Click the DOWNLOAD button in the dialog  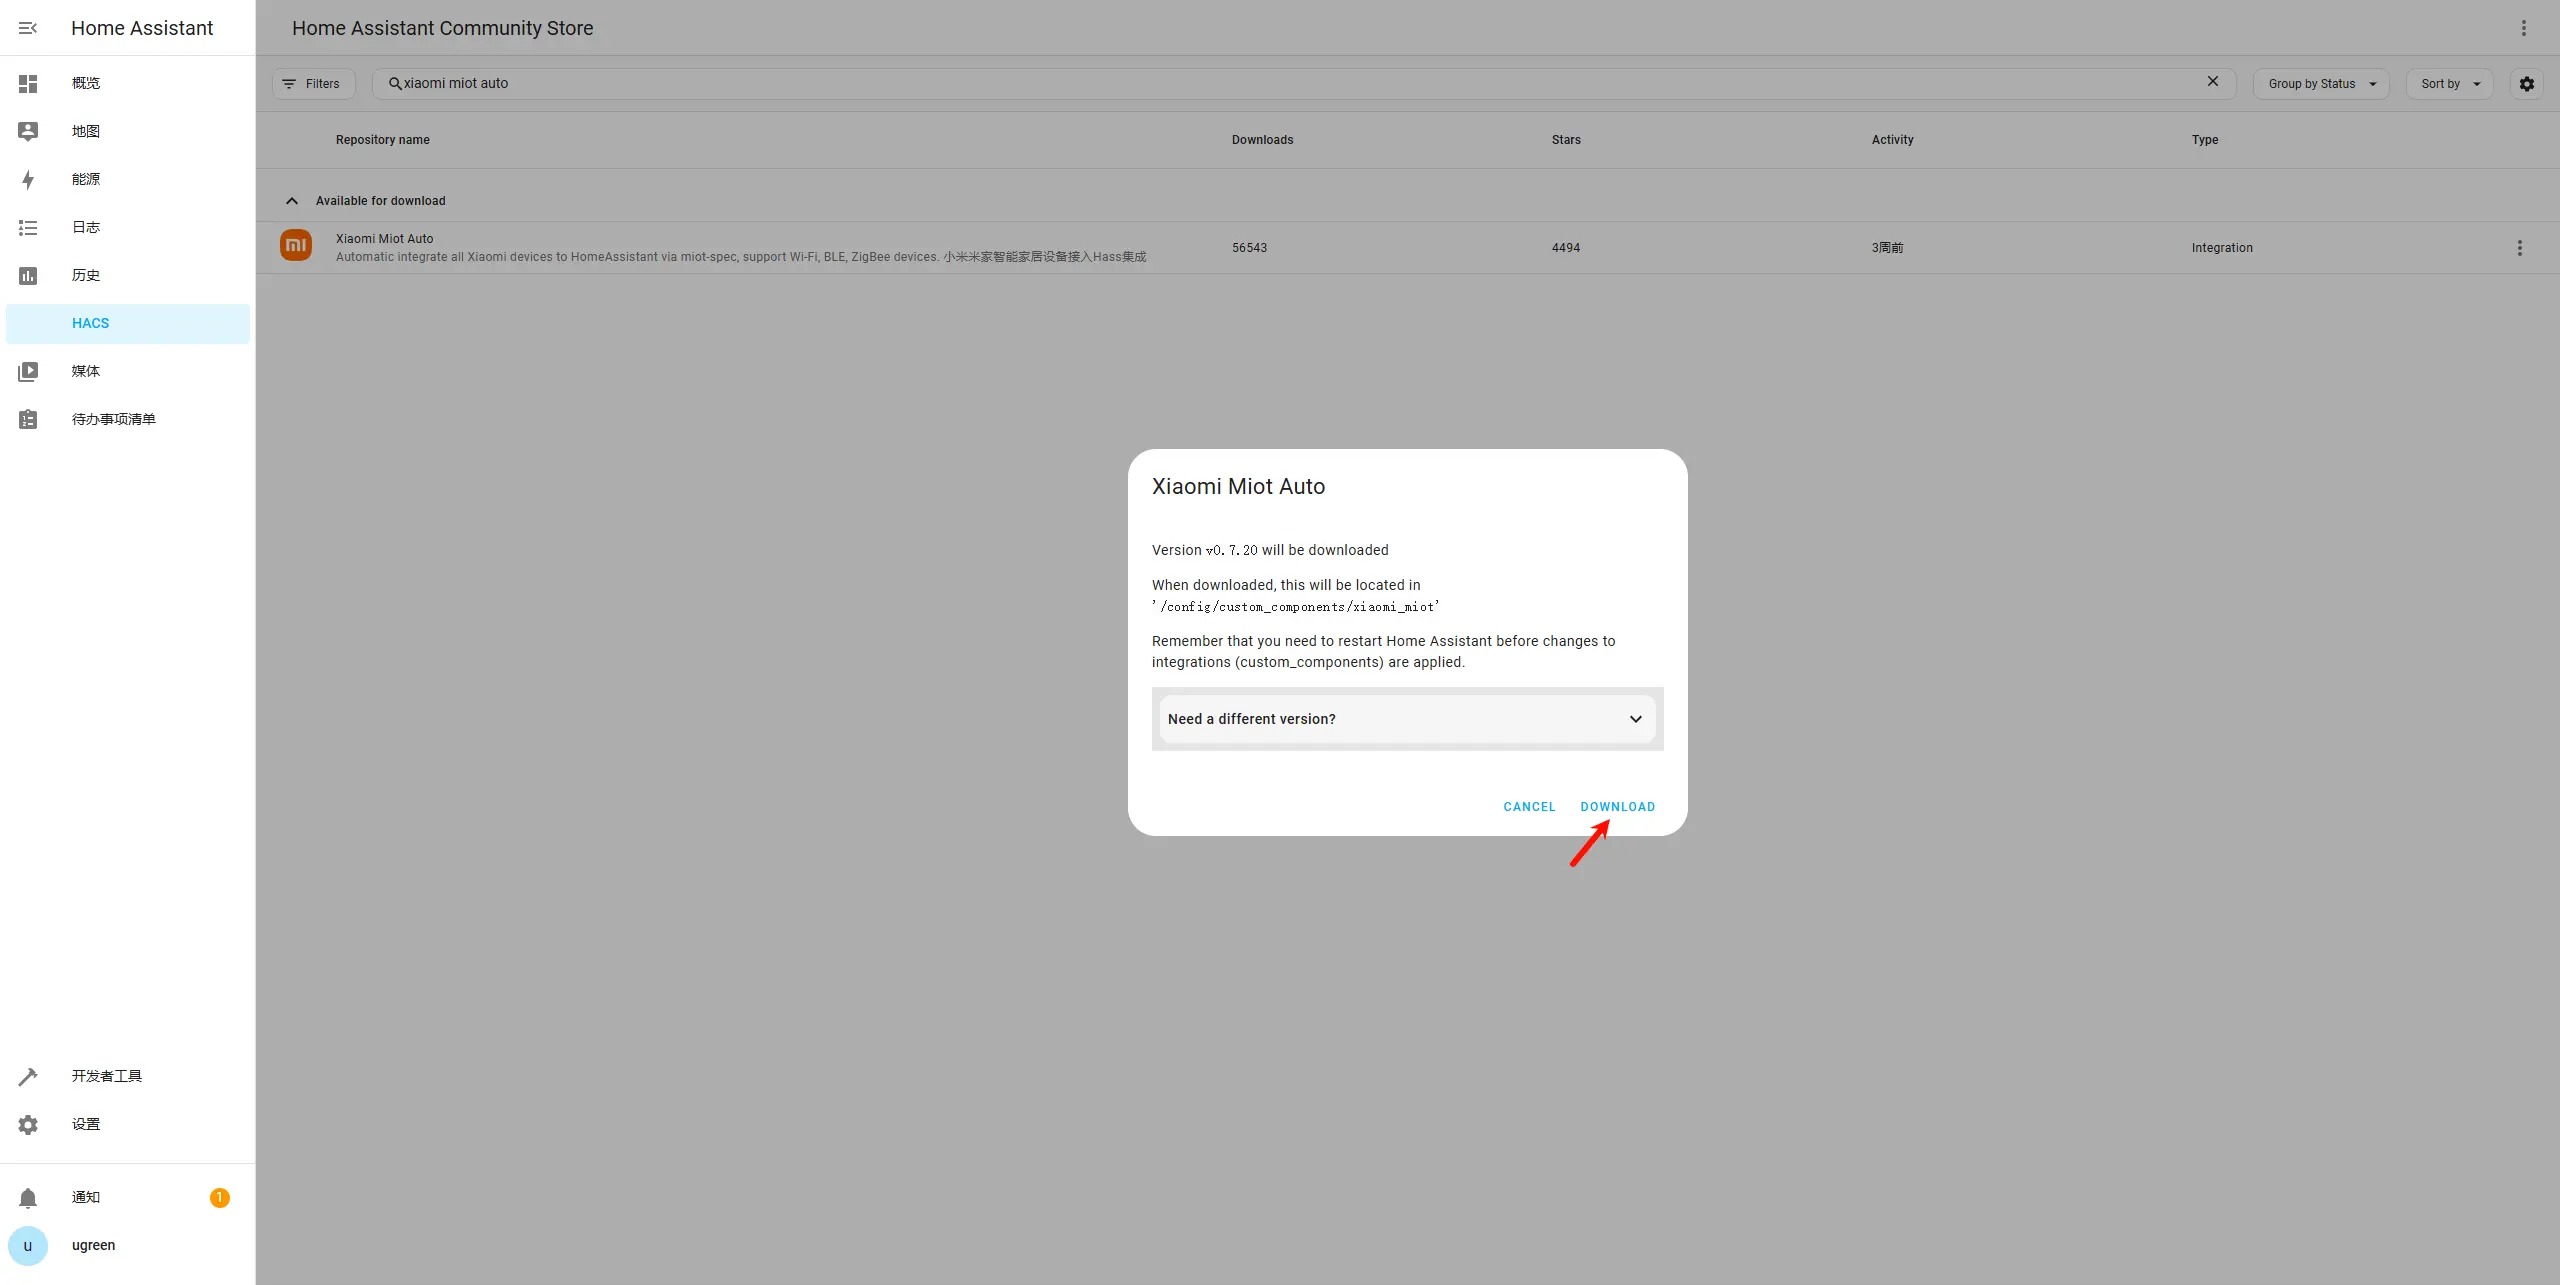click(1617, 806)
